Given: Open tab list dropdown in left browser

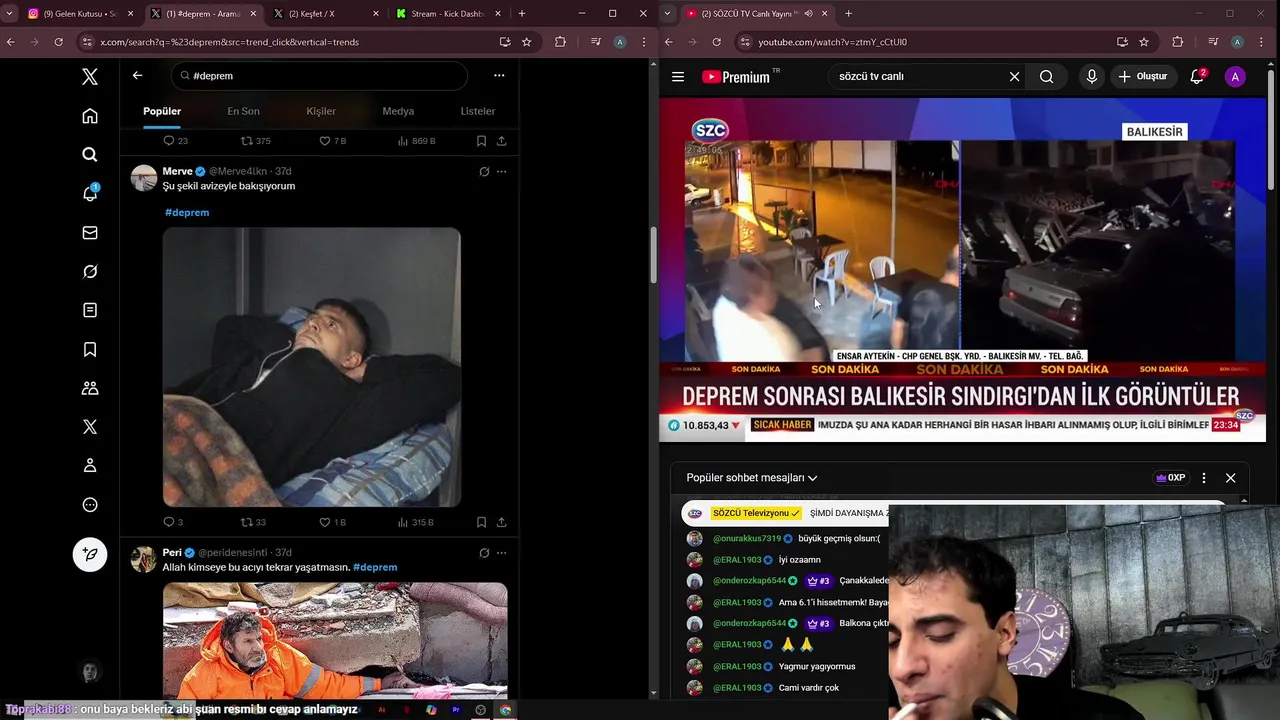Looking at the screenshot, I should (x=10, y=13).
